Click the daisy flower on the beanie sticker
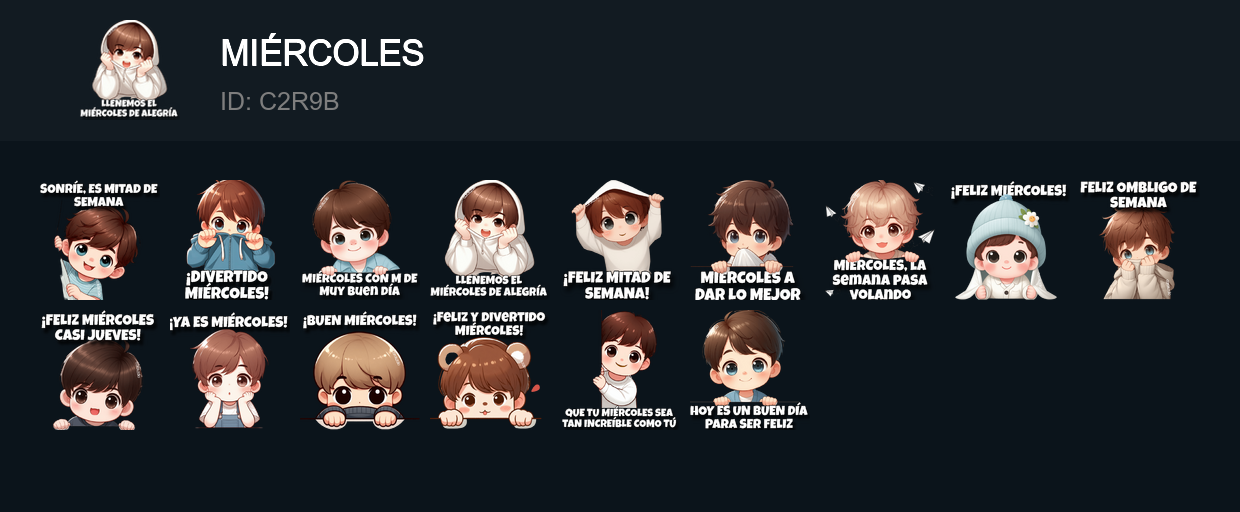This screenshot has width=1240, height=512. click(x=1030, y=217)
